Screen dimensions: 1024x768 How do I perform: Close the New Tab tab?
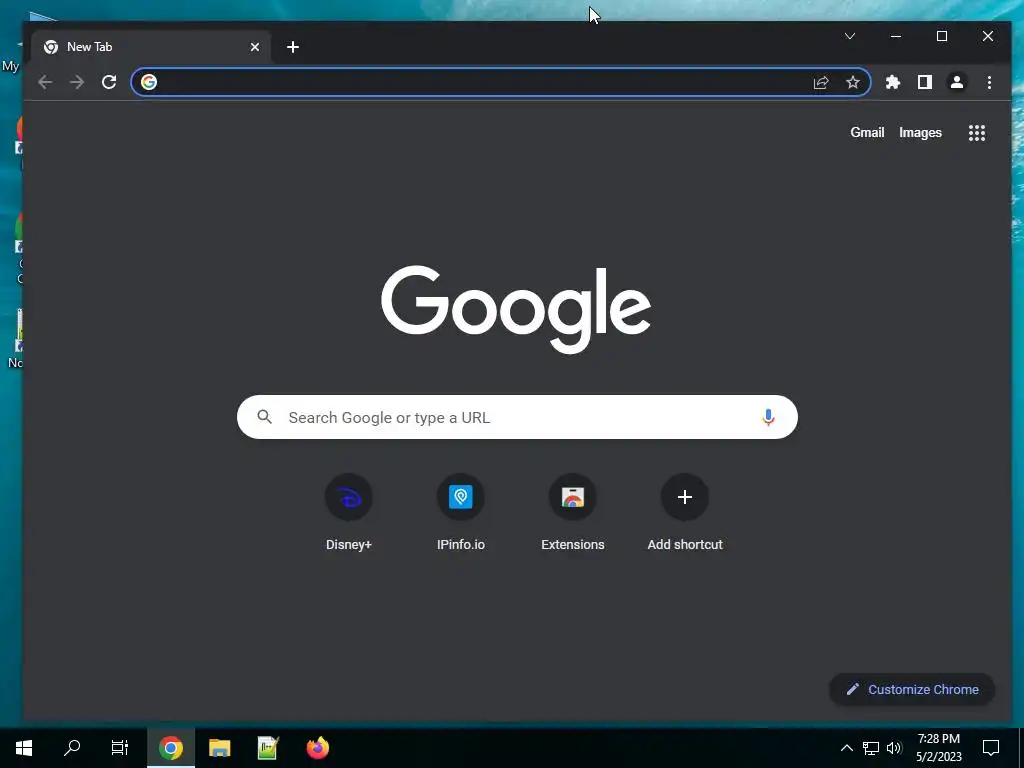coord(255,47)
